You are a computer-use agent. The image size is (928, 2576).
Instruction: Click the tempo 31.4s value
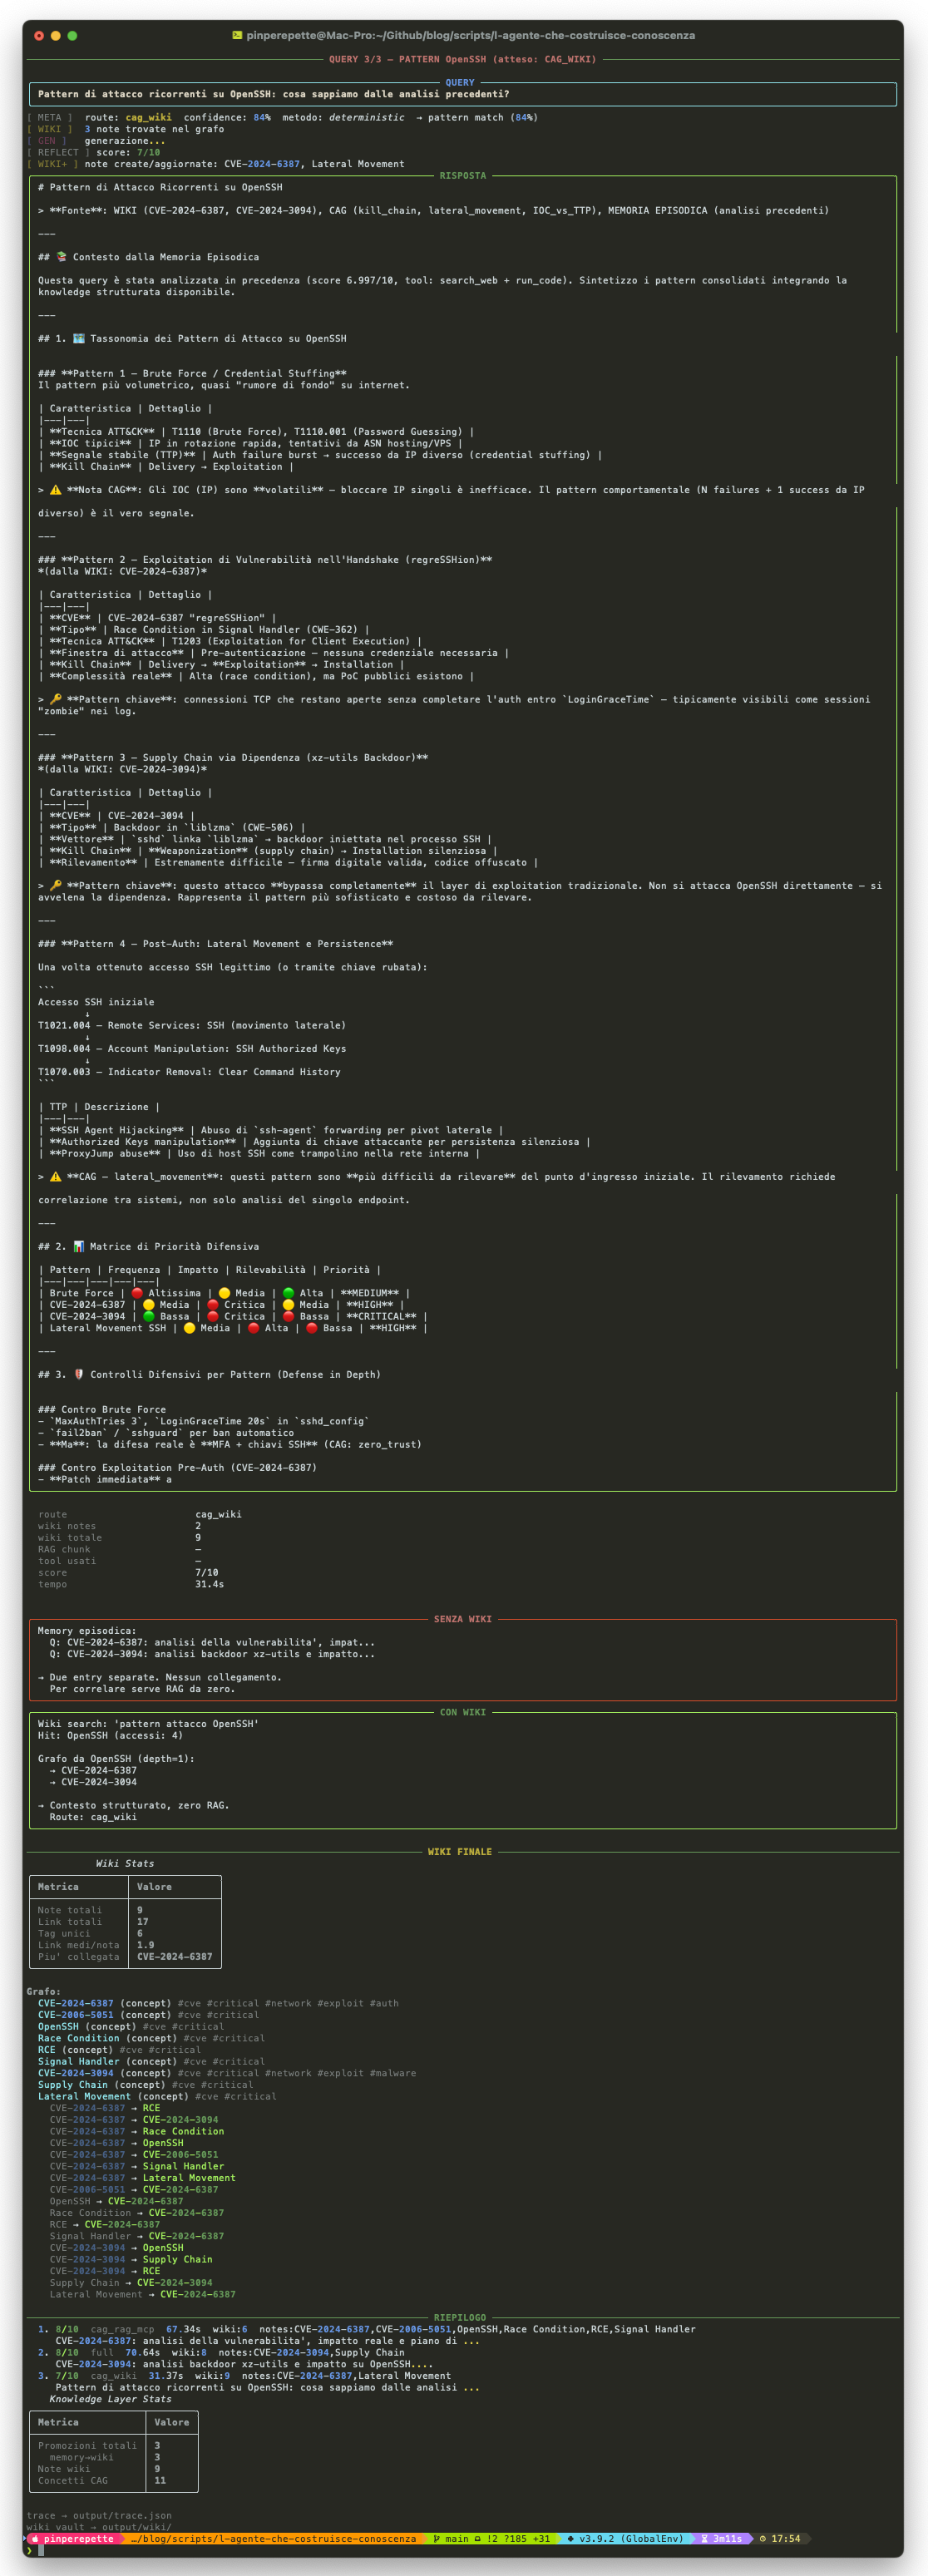tap(209, 1584)
